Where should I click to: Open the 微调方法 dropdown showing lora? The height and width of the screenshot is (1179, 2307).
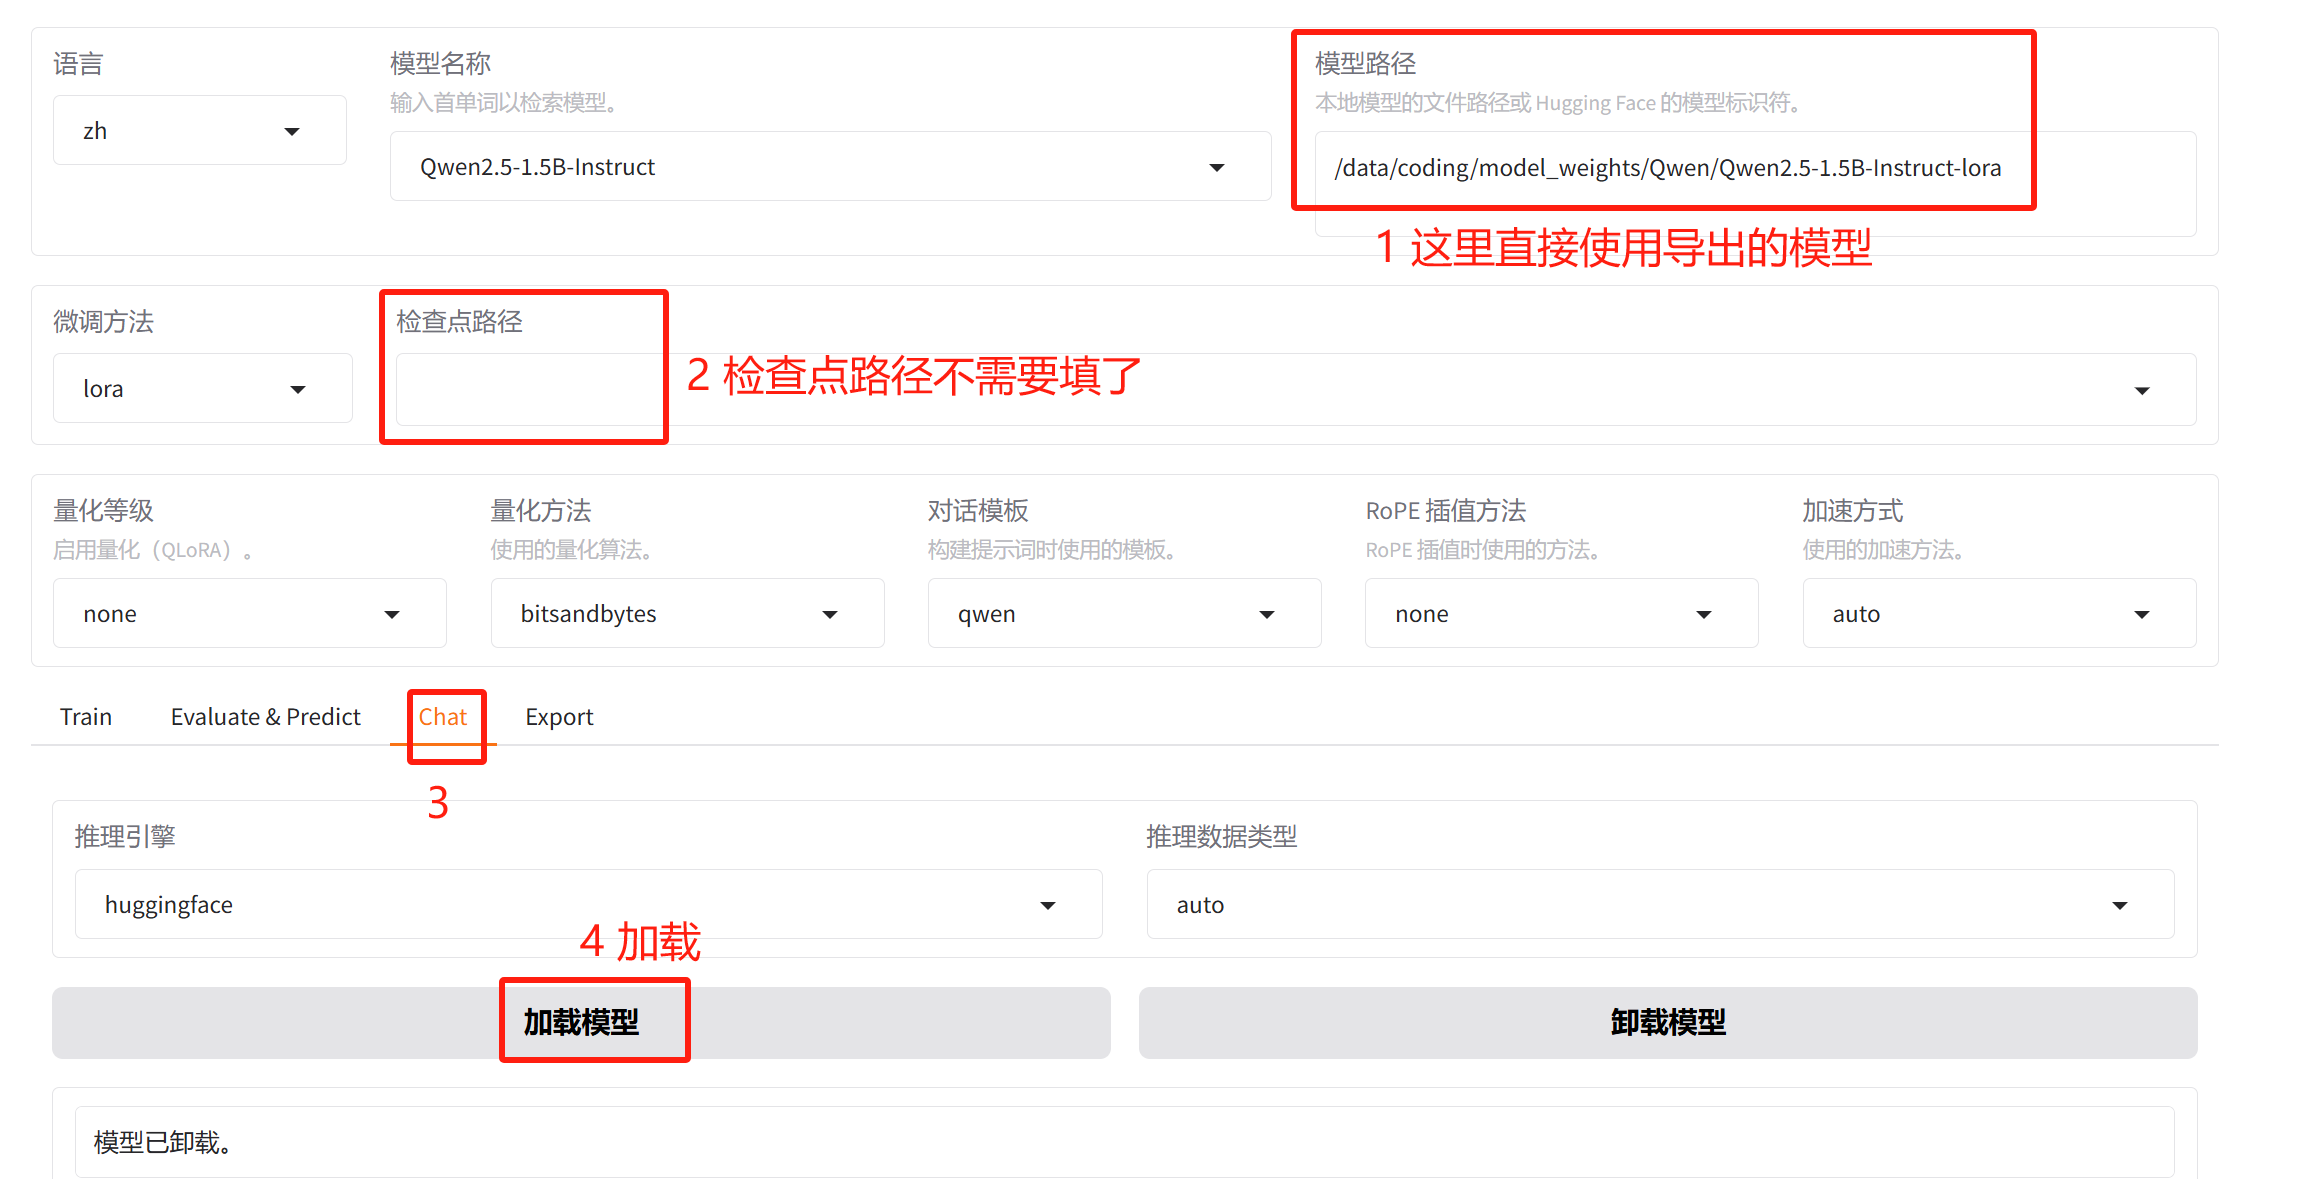pyautogui.click(x=202, y=389)
